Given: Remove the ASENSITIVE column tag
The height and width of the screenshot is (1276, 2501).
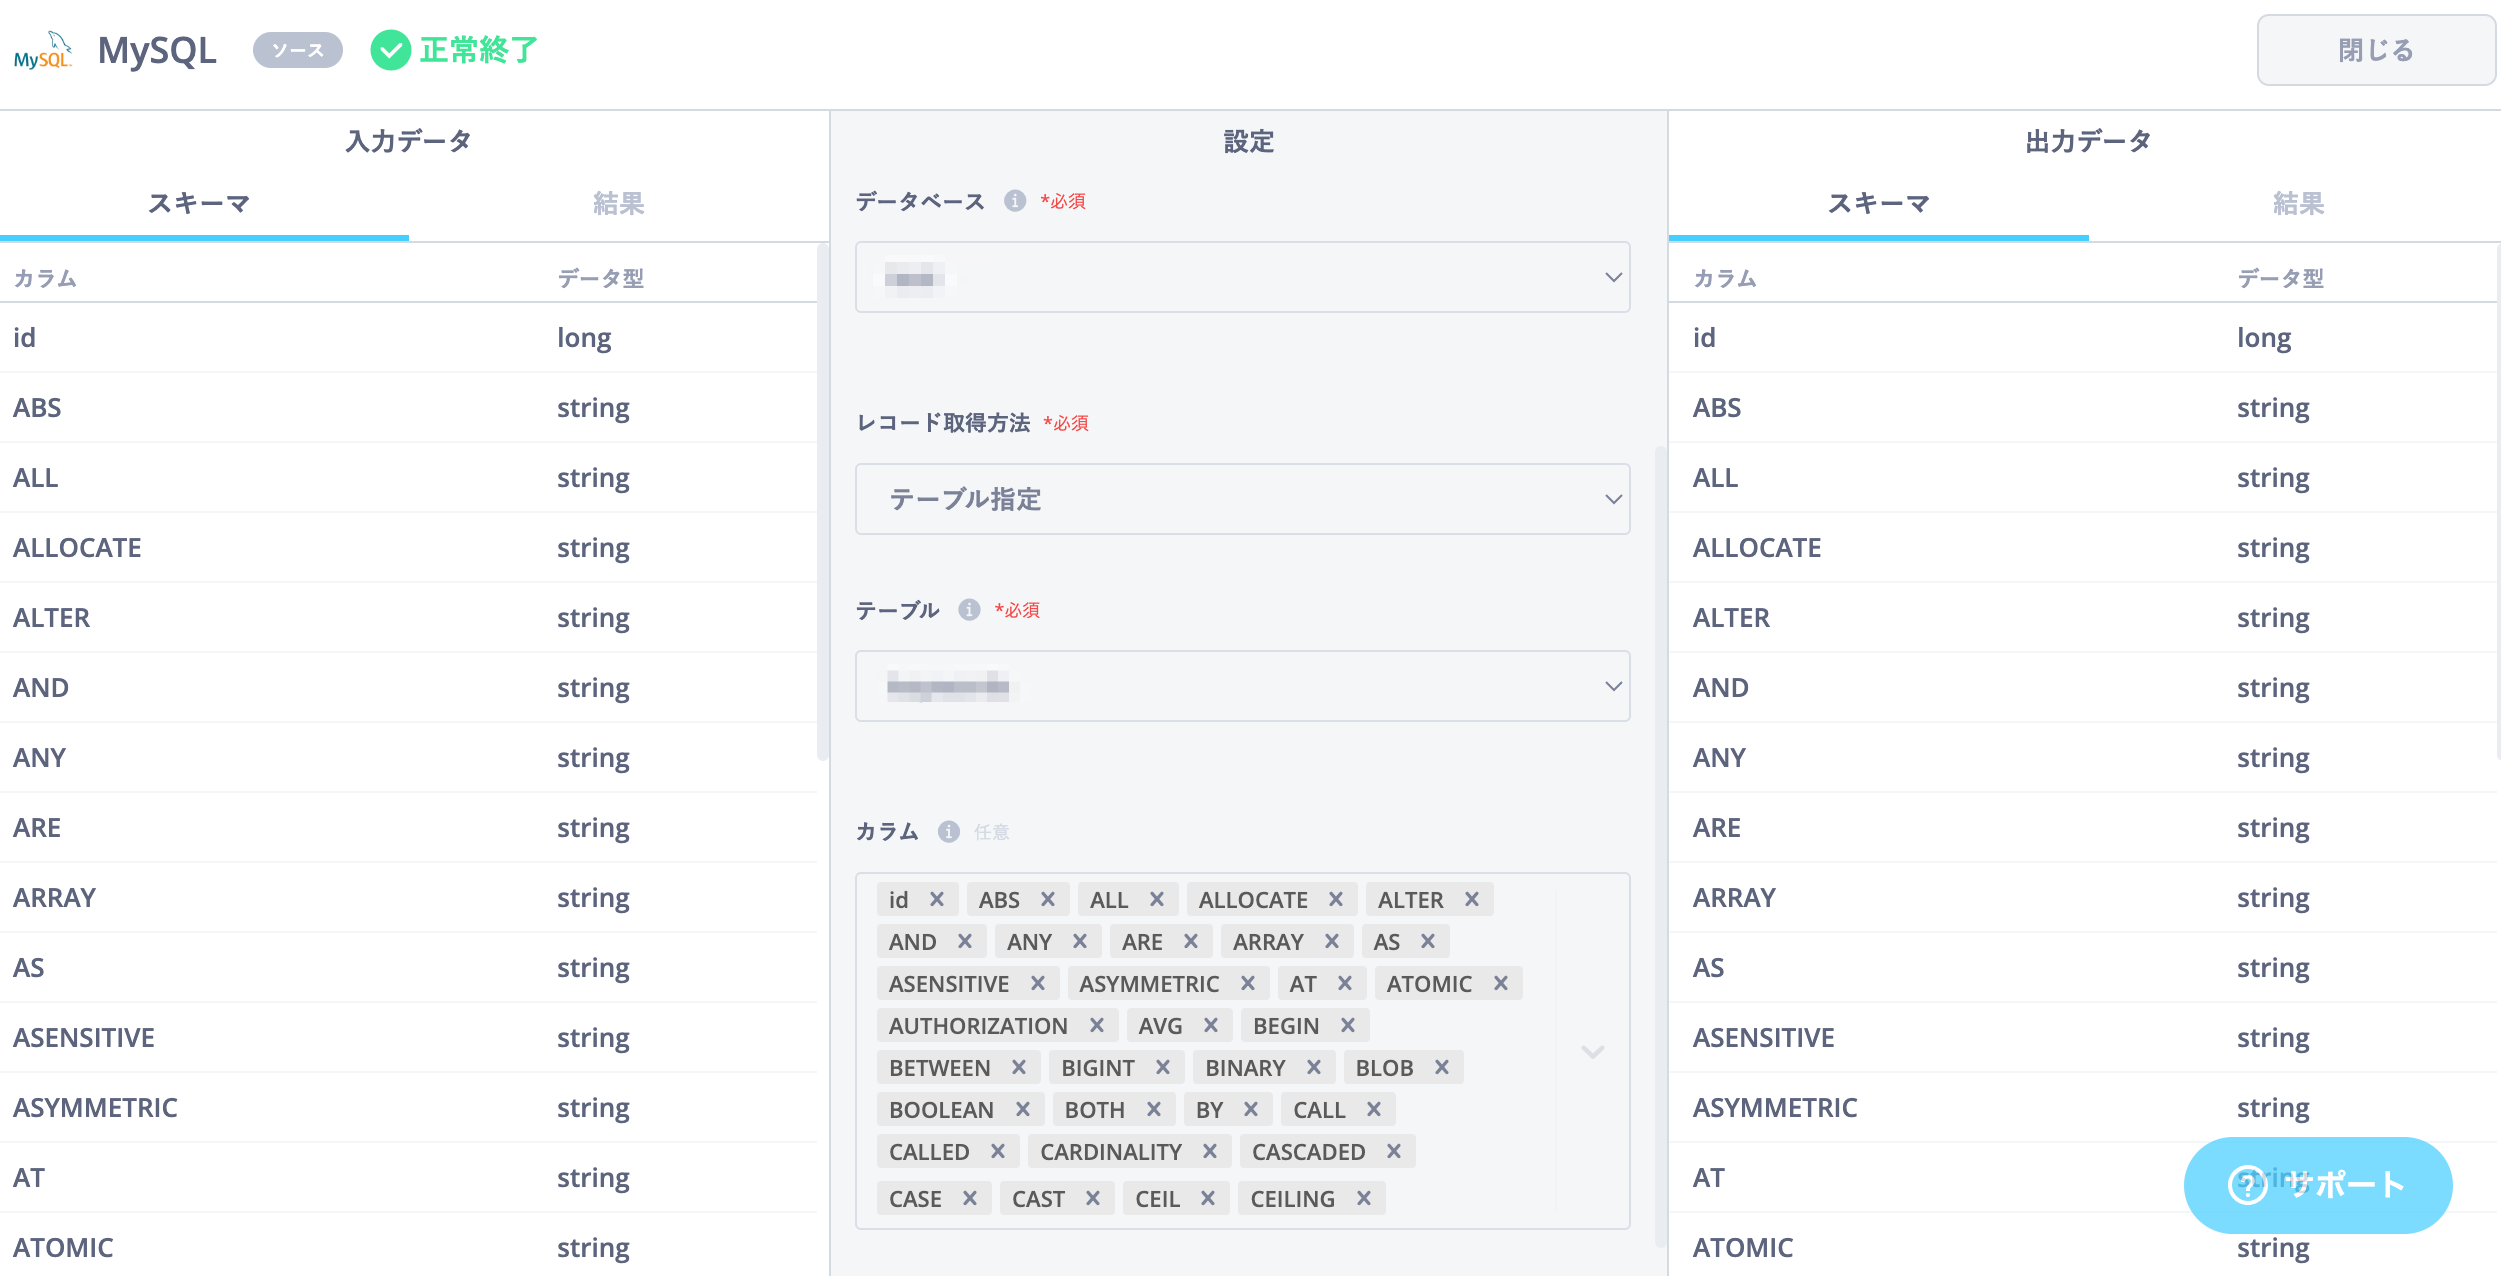Looking at the screenshot, I should (1038, 983).
